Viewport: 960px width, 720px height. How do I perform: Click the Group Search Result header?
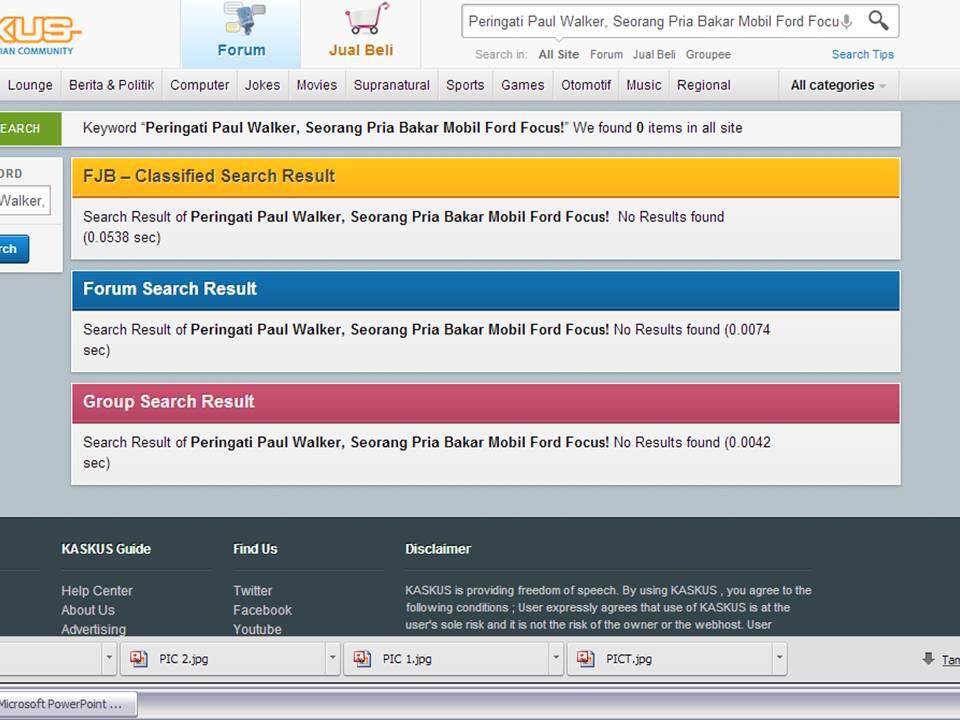(486, 402)
